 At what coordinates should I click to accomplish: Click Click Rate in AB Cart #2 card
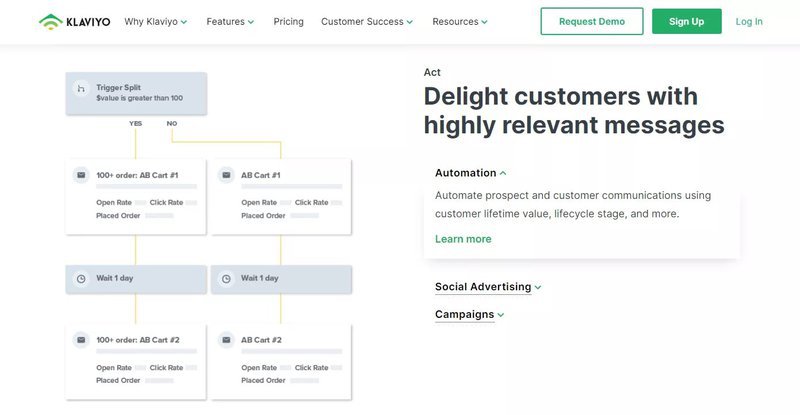(x=312, y=368)
